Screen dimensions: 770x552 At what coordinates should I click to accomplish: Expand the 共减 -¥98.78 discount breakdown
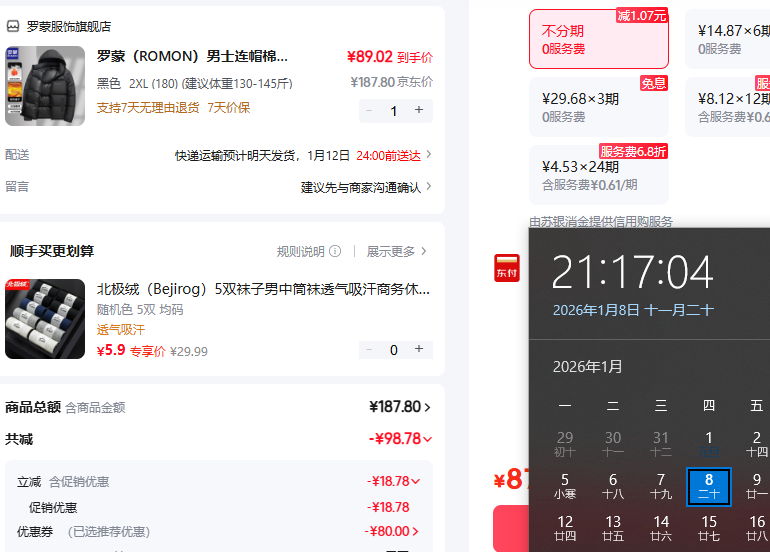(x=400, y=439)
